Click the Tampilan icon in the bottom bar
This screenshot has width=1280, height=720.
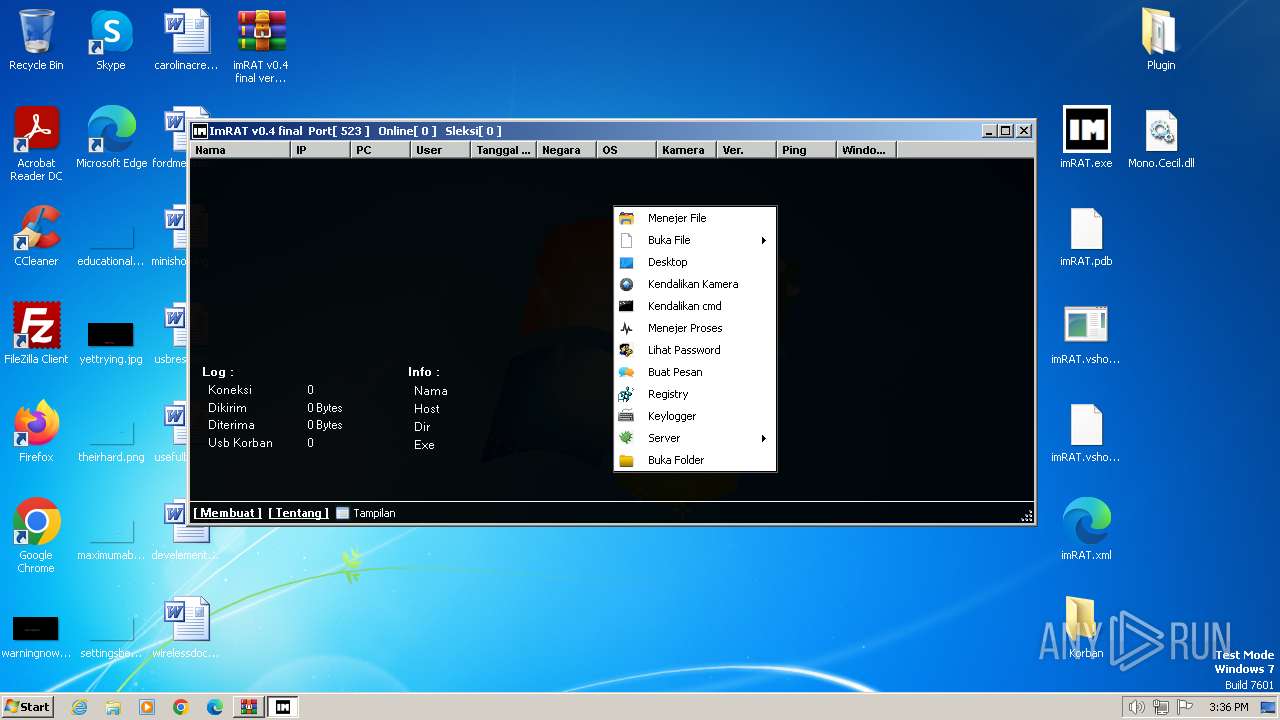(x=343, y=513)
